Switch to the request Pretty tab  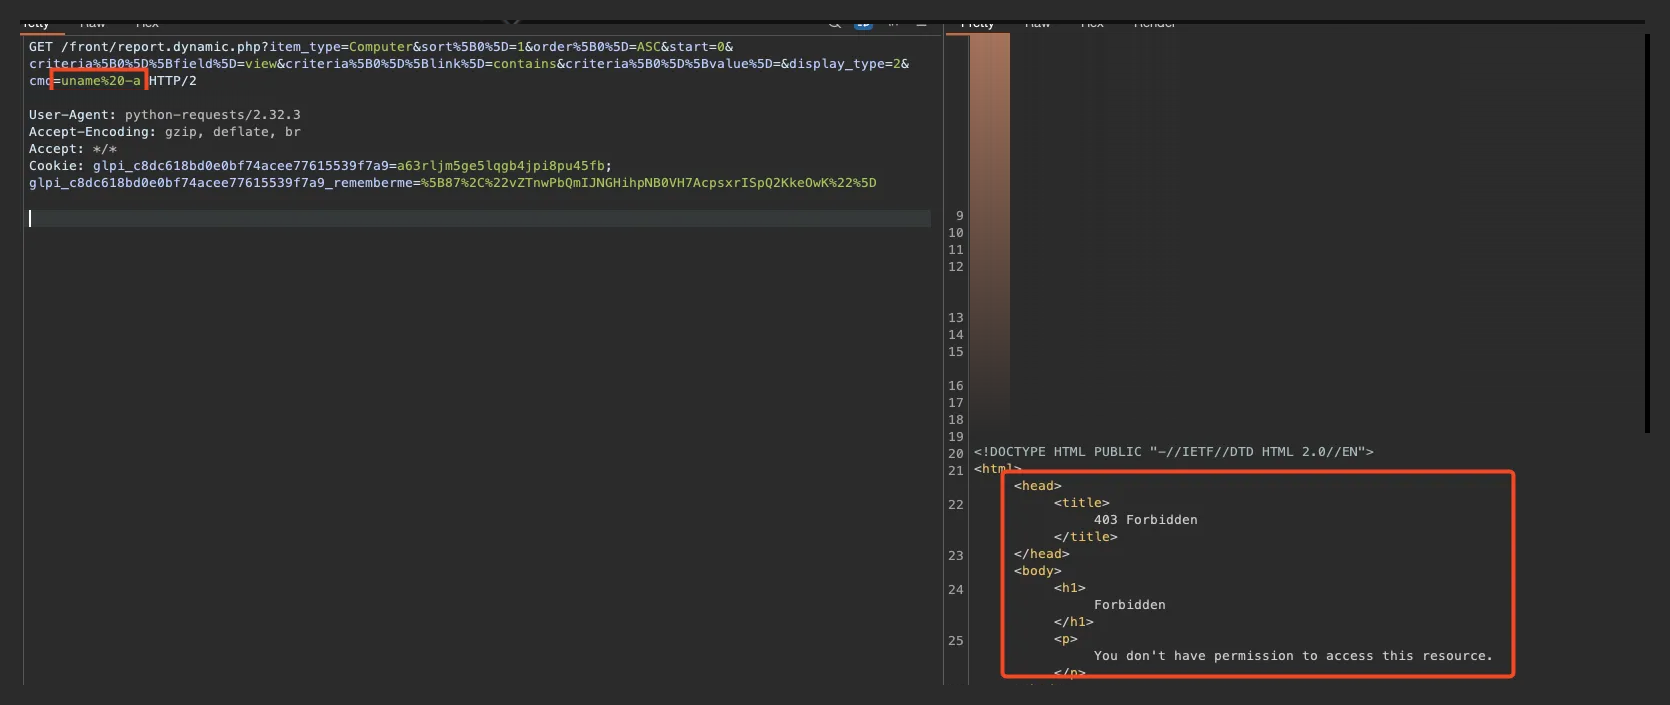click(36, 24)
